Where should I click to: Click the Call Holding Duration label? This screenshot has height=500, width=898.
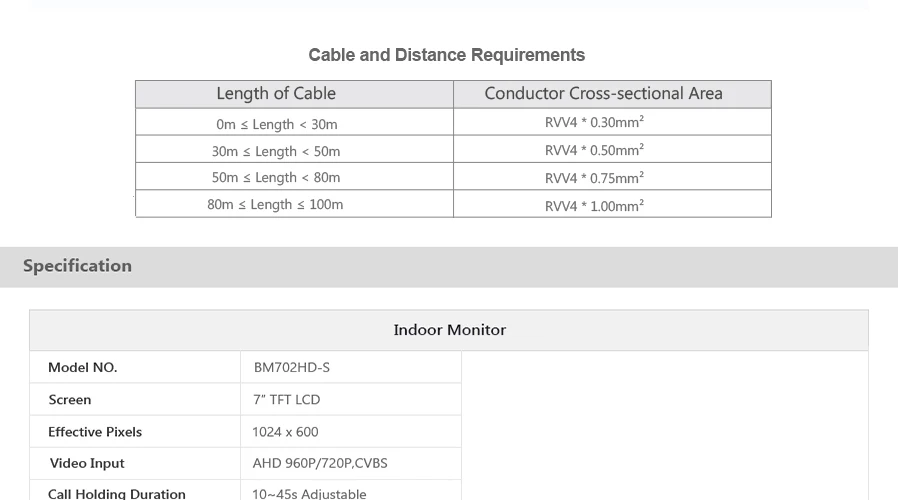tap(117, 494)
